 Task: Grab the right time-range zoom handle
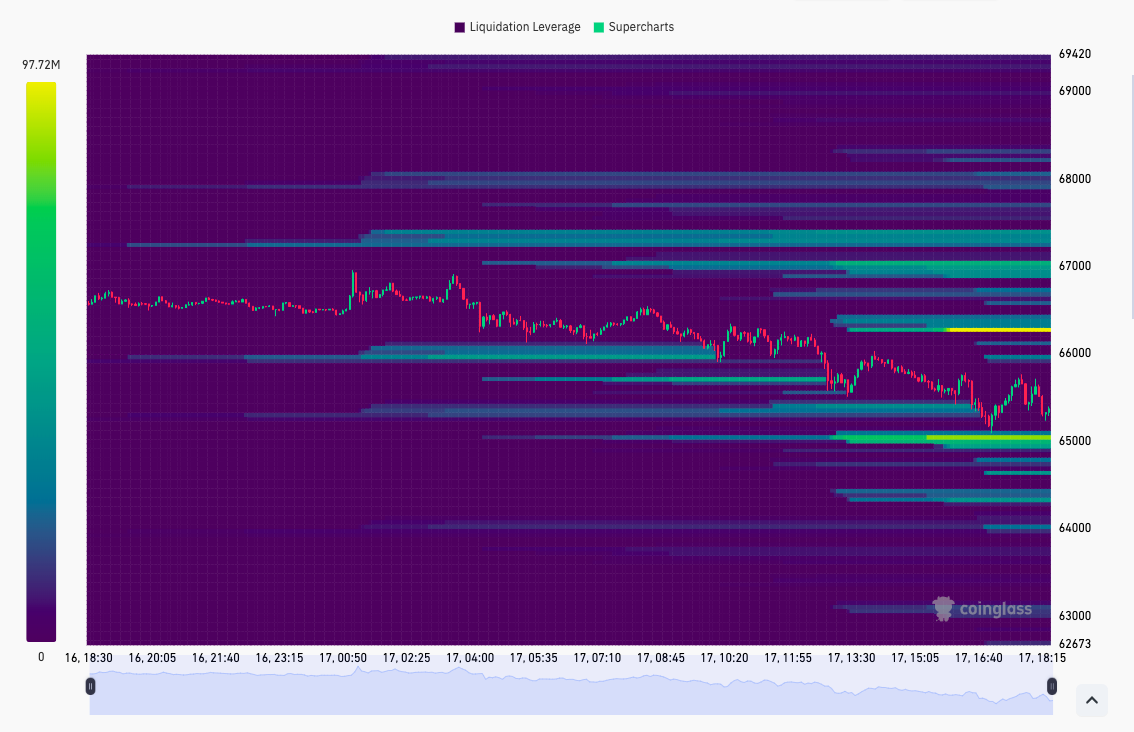pyautogui.click(x=1051, y=686)
